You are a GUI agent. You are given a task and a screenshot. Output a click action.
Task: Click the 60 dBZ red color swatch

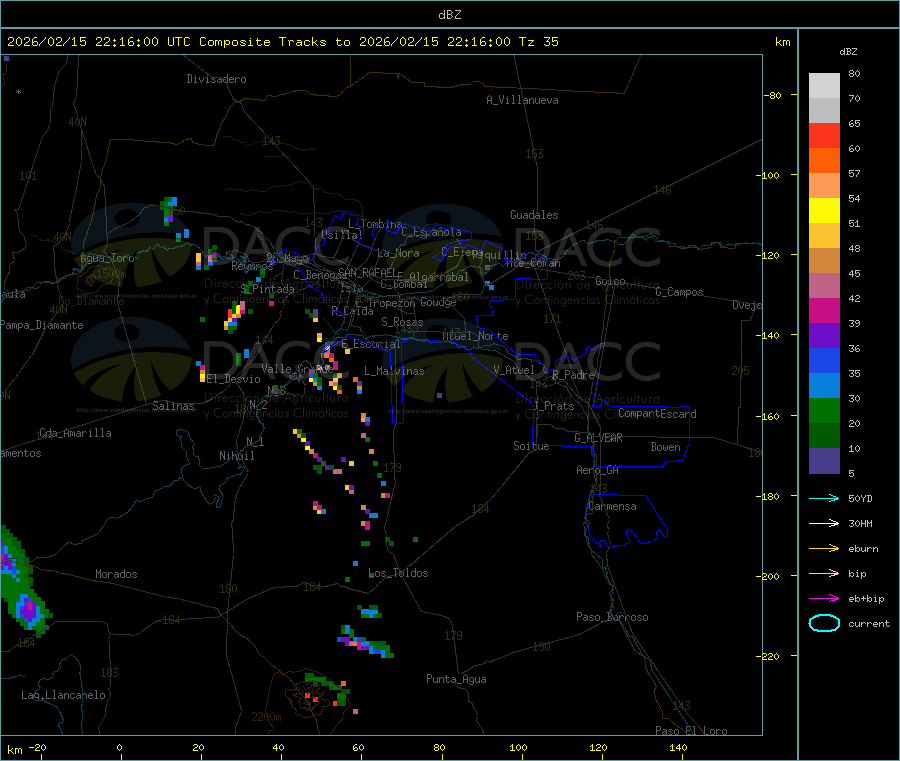click(824, 135)
